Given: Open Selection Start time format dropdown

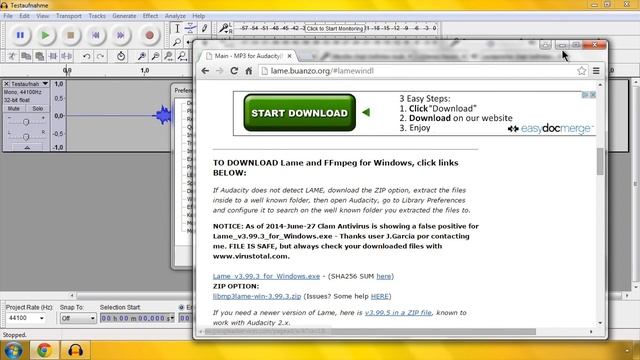Looking at the screenshot, I should click(x=172, y=318).
